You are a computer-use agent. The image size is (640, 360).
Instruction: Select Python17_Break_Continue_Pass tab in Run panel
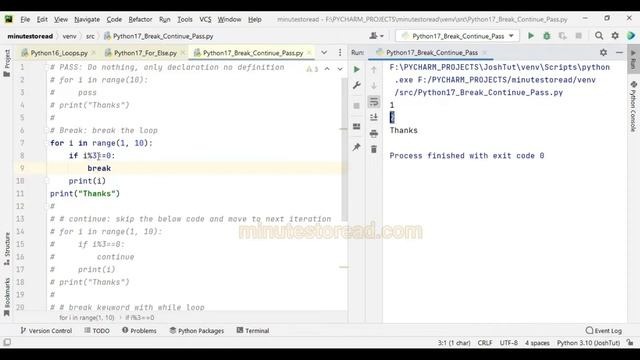coord(431,52)
